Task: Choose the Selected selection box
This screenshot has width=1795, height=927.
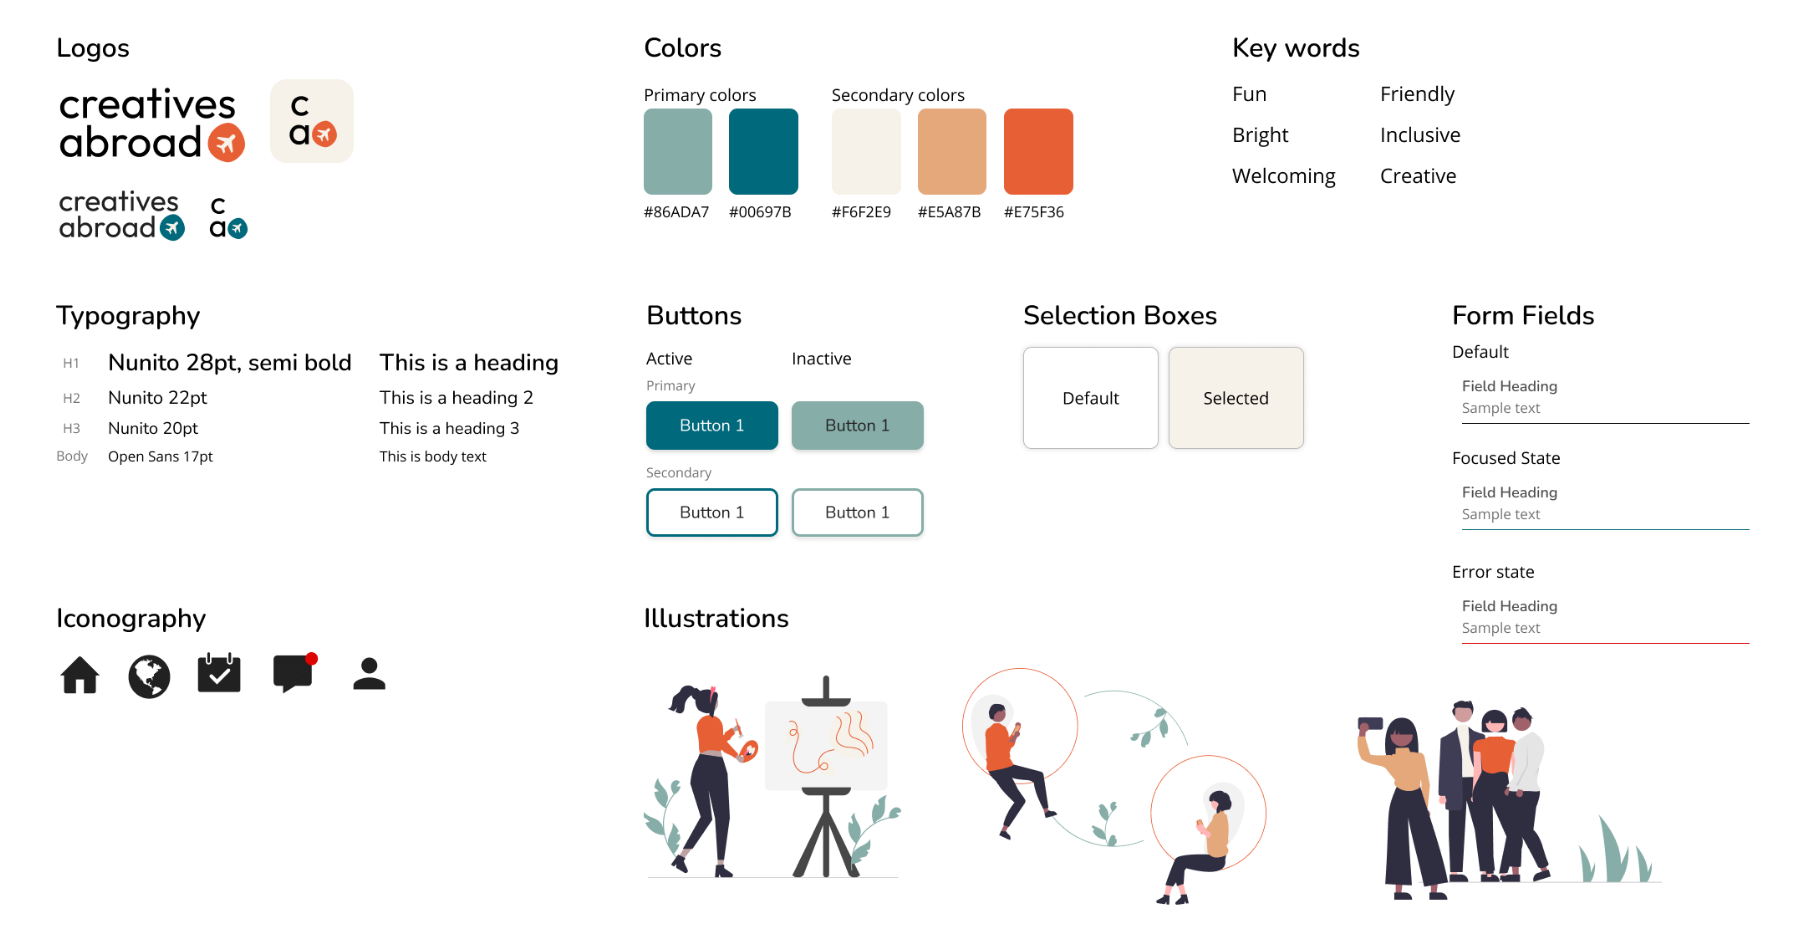Action: 1236,398
